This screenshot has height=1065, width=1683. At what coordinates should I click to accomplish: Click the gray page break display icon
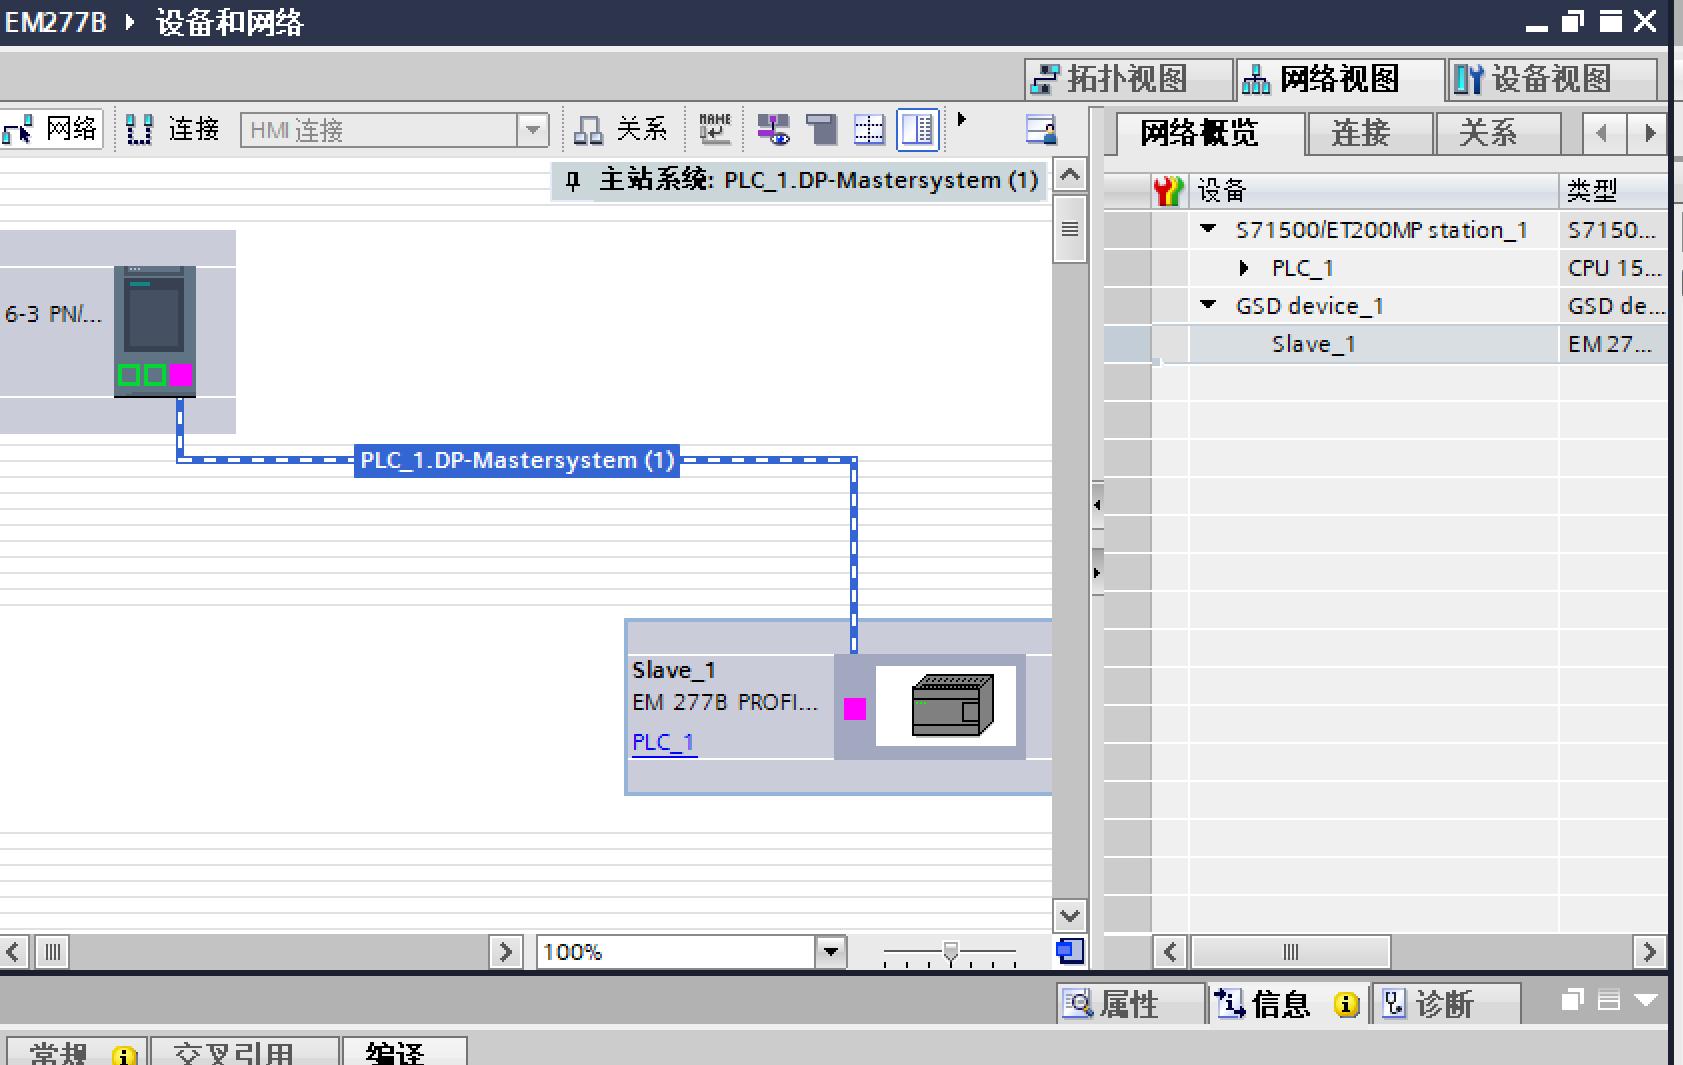pyautogui.click(x=821, y=129)
